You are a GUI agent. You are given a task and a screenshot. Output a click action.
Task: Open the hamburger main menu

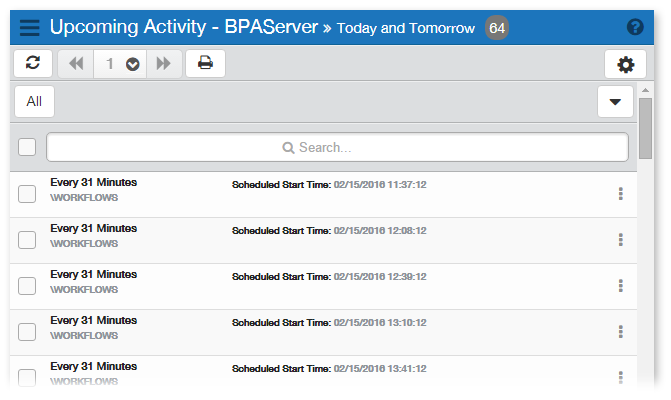(30, 27)
